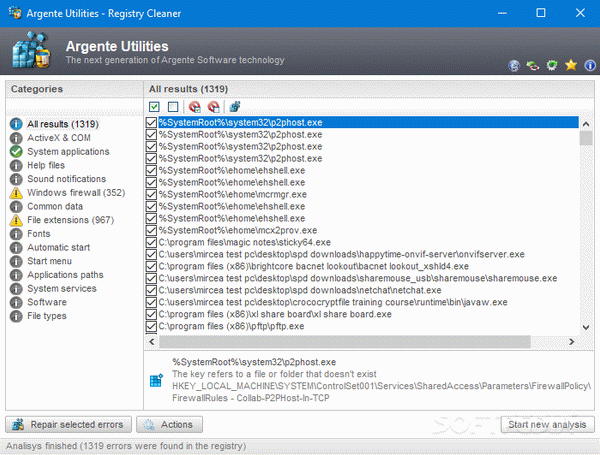
Task: Click the warning icon beside File extensions
Action: 16,220
